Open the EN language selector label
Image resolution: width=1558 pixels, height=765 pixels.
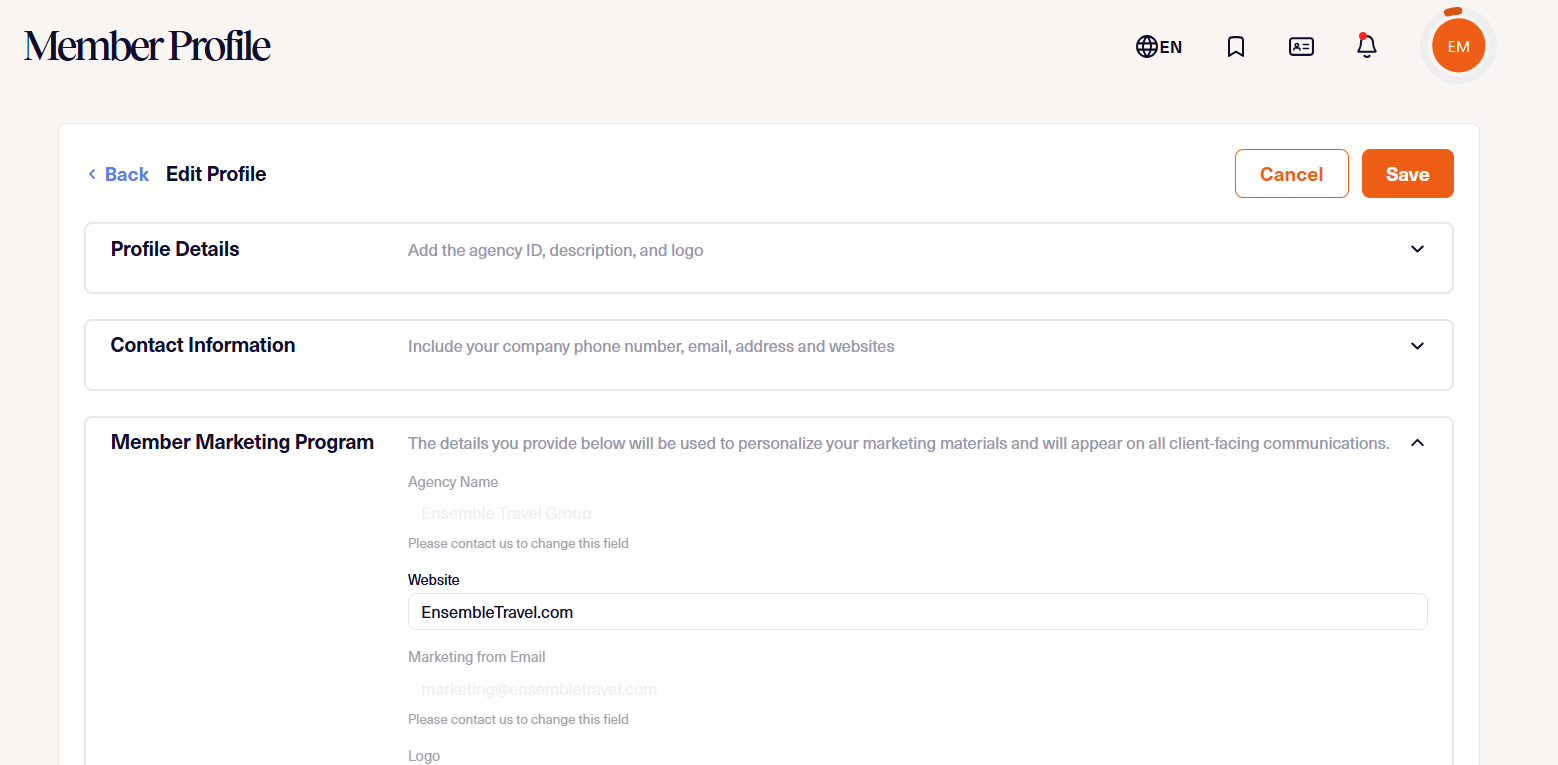tap(1171, 47)
